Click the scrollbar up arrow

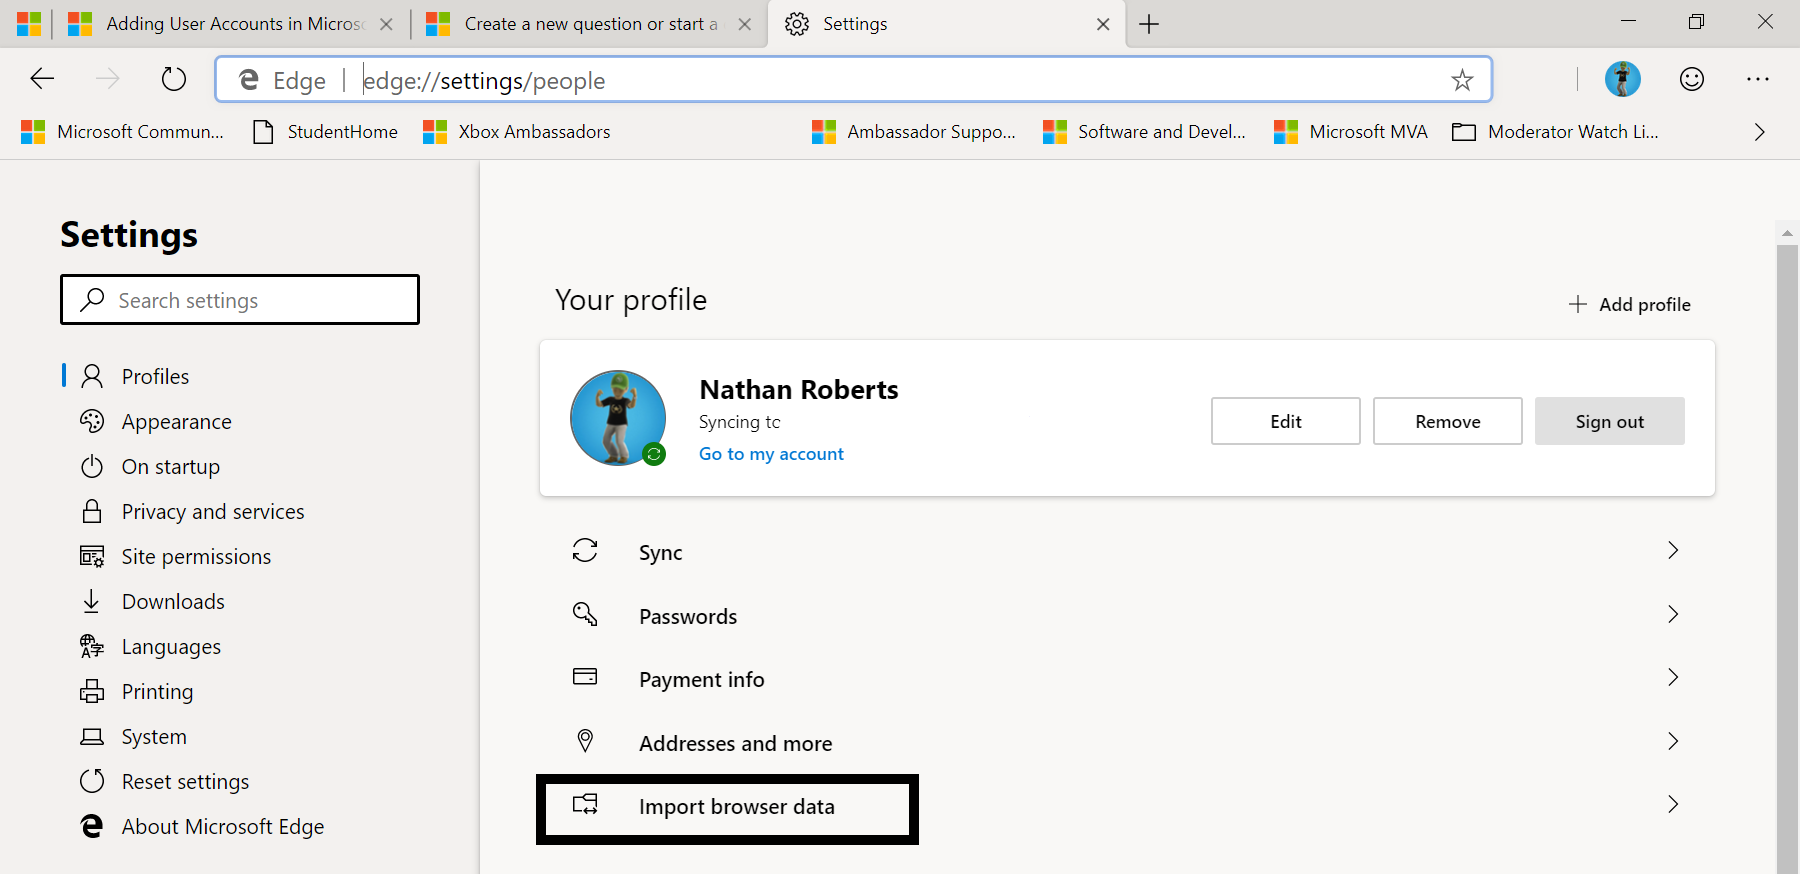click(x=1787, y=233)
